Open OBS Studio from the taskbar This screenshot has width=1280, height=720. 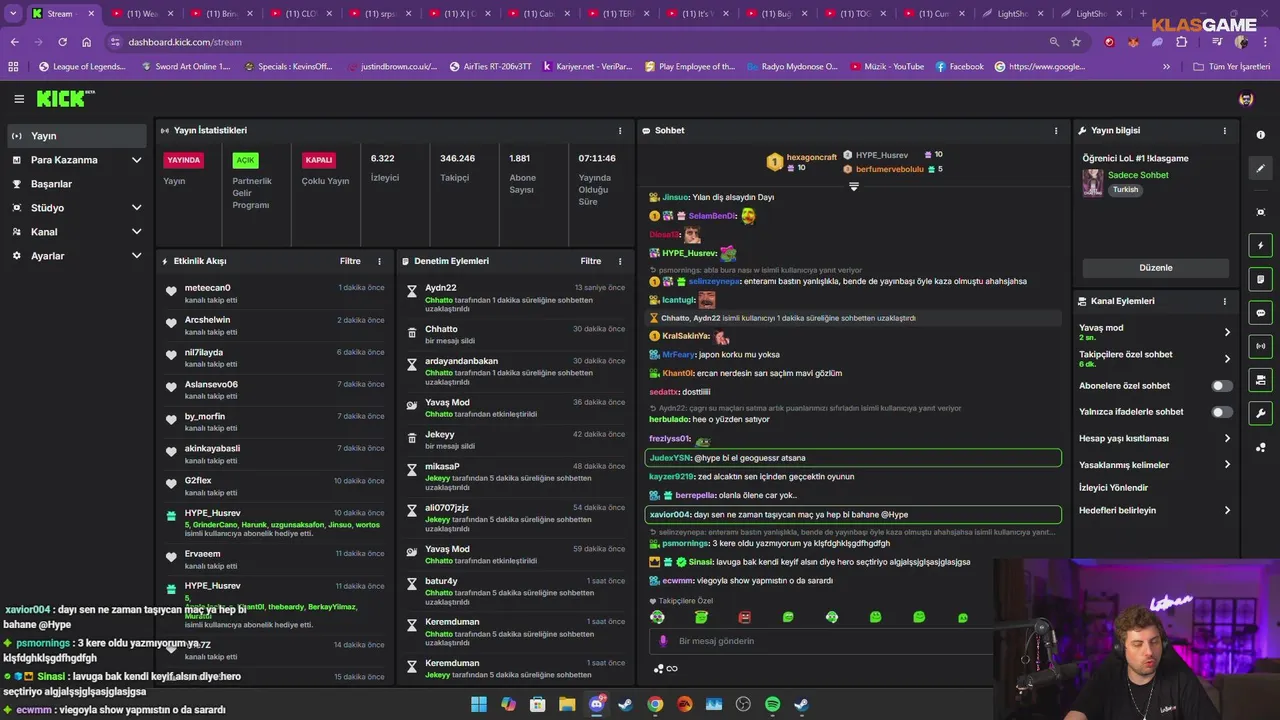pyautogui.click(x=743, y=704)
